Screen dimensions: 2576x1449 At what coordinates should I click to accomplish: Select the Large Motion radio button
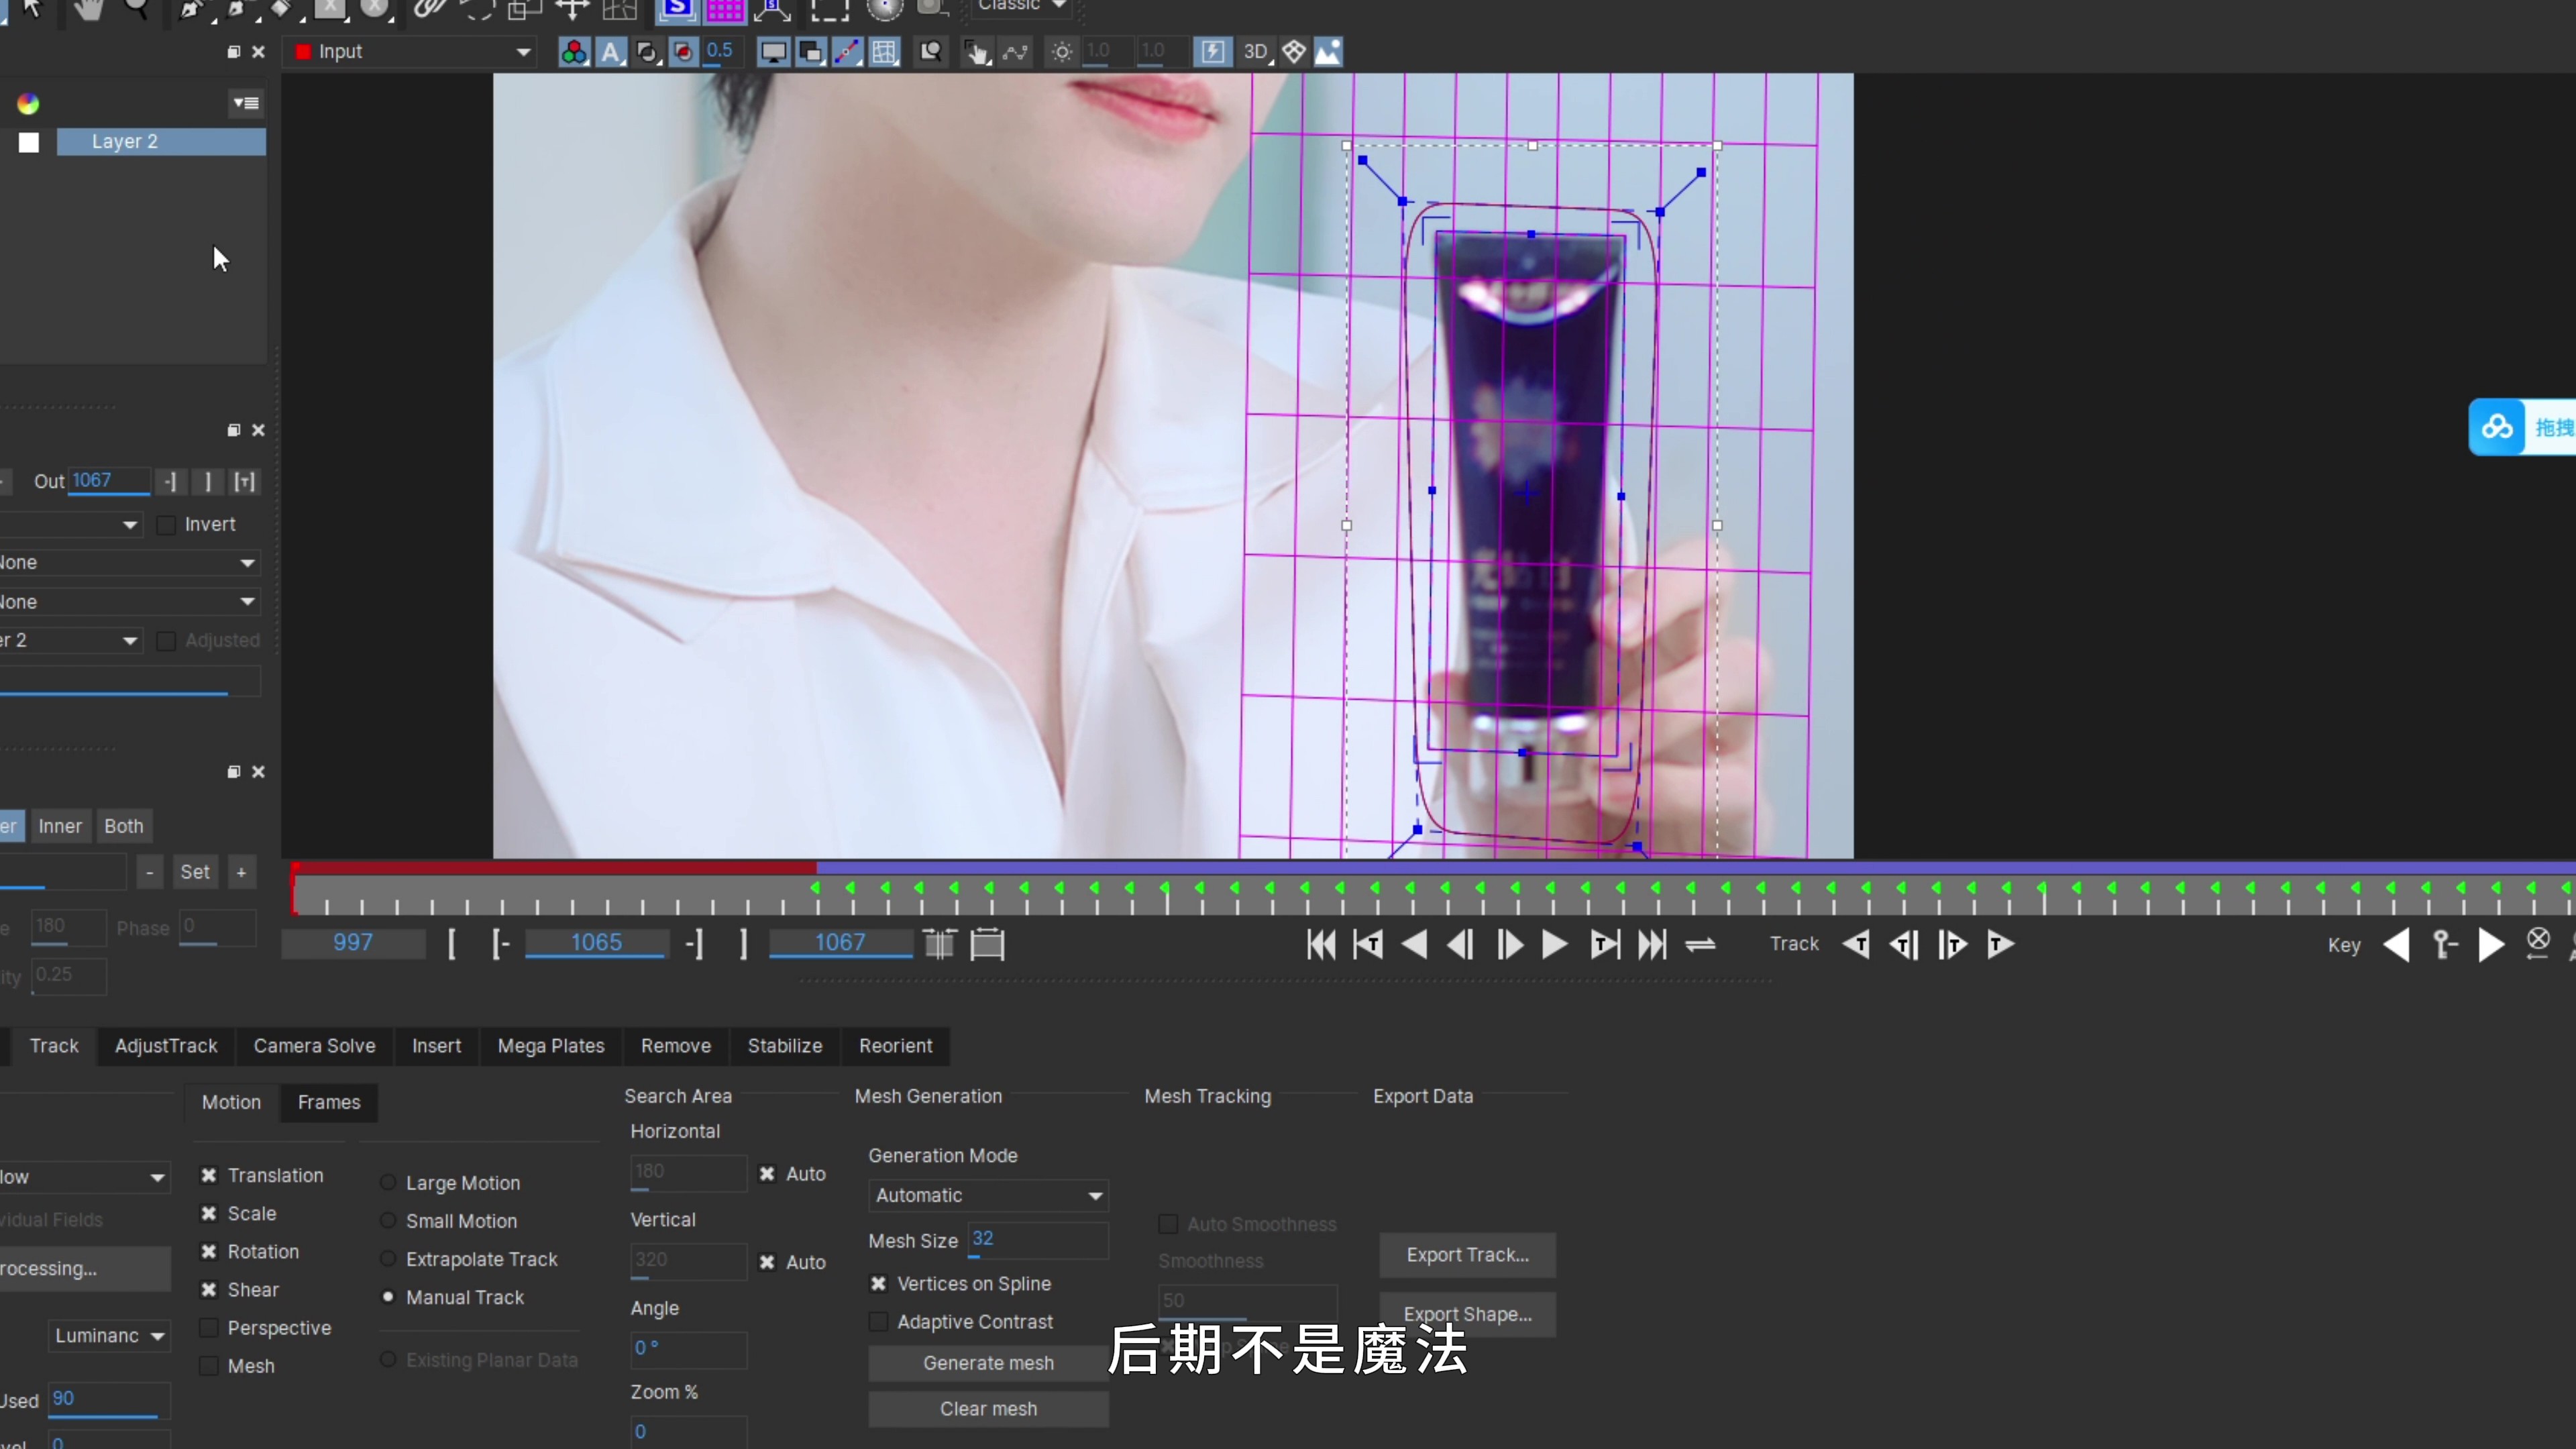click(x=388, y=1183)
